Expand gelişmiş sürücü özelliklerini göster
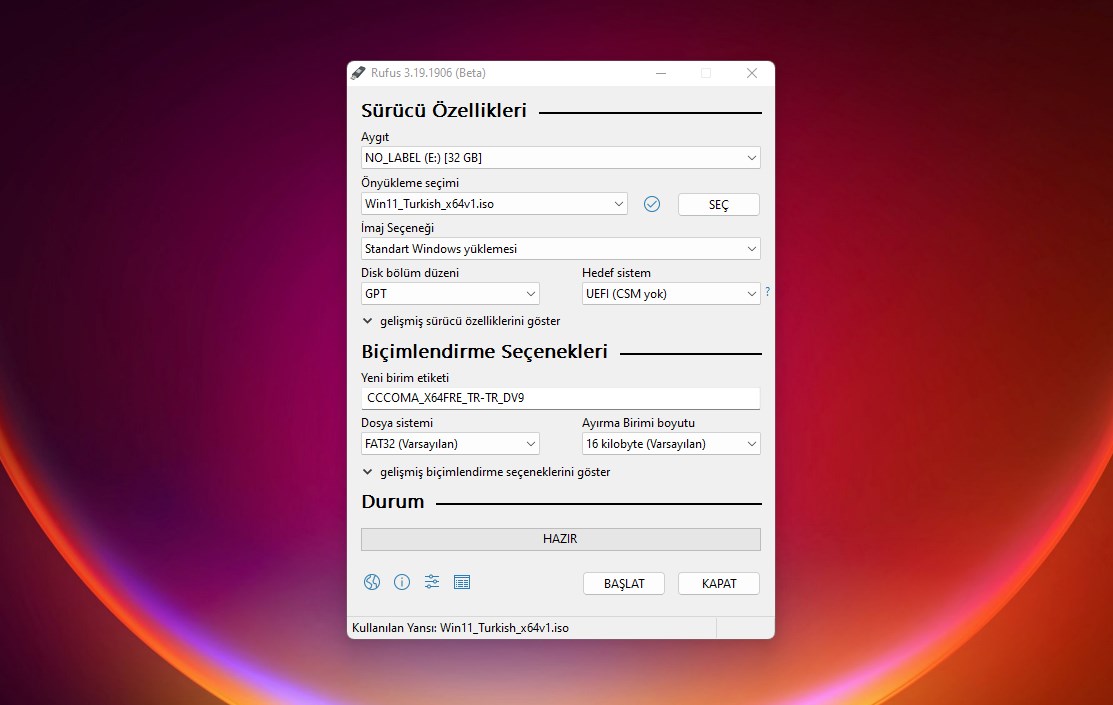This screenshot has height=705, width=1113. coord(461,321)
